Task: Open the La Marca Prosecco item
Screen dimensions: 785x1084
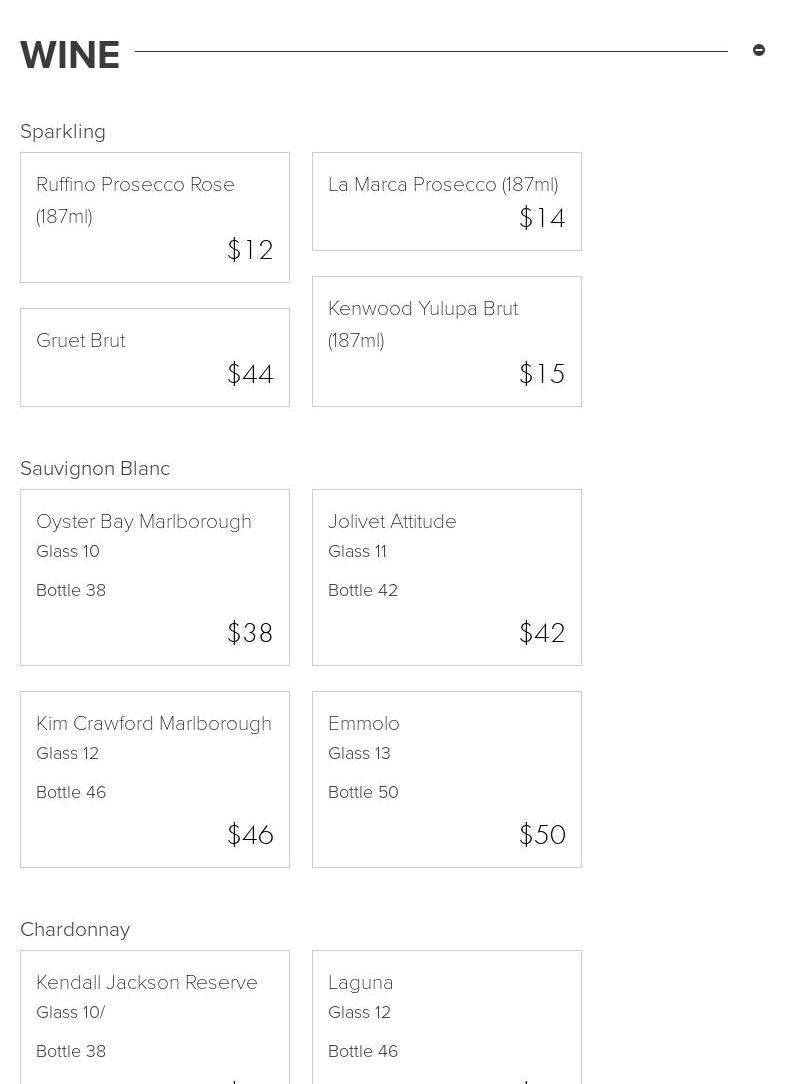Action: click(443, 185)
